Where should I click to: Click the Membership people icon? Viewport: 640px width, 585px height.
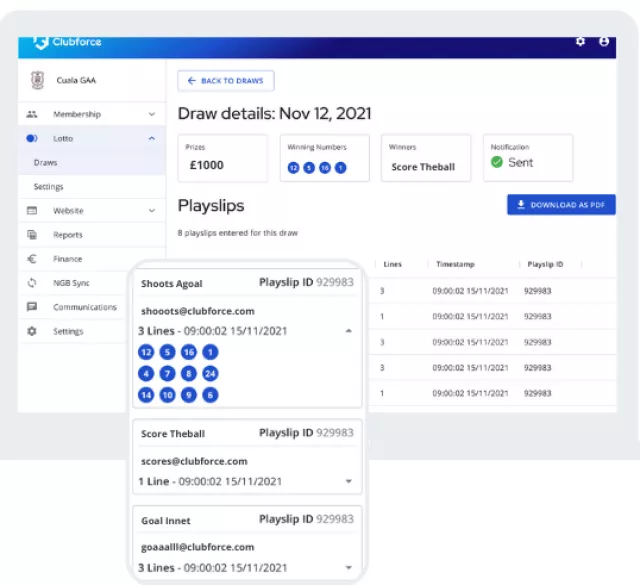[x=32, y=115]
